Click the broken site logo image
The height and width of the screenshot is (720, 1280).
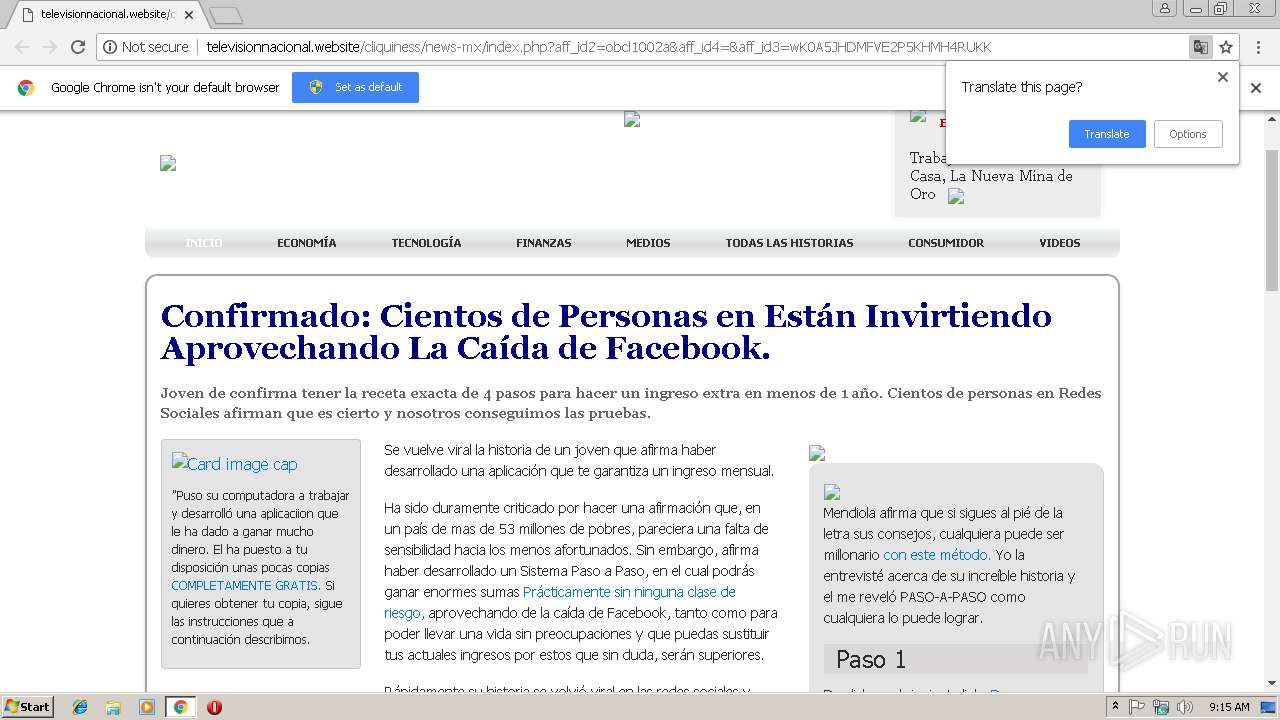point(168,163)
